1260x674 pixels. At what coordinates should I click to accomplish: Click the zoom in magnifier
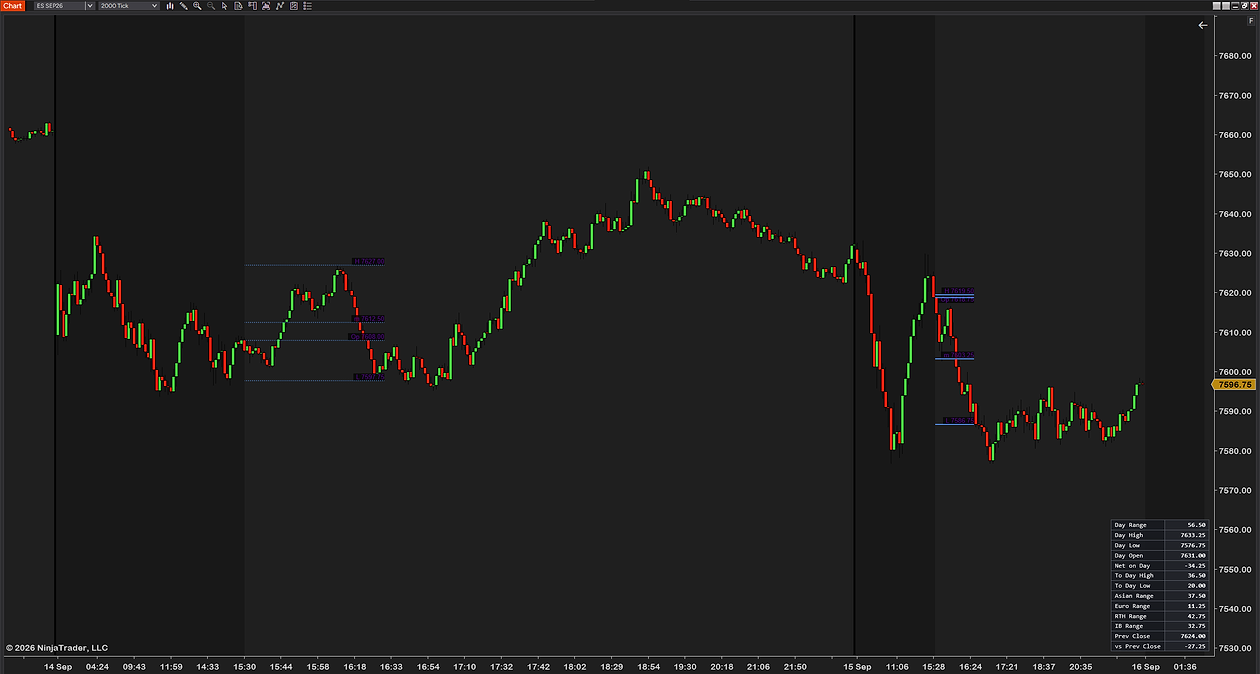point(197,6)
